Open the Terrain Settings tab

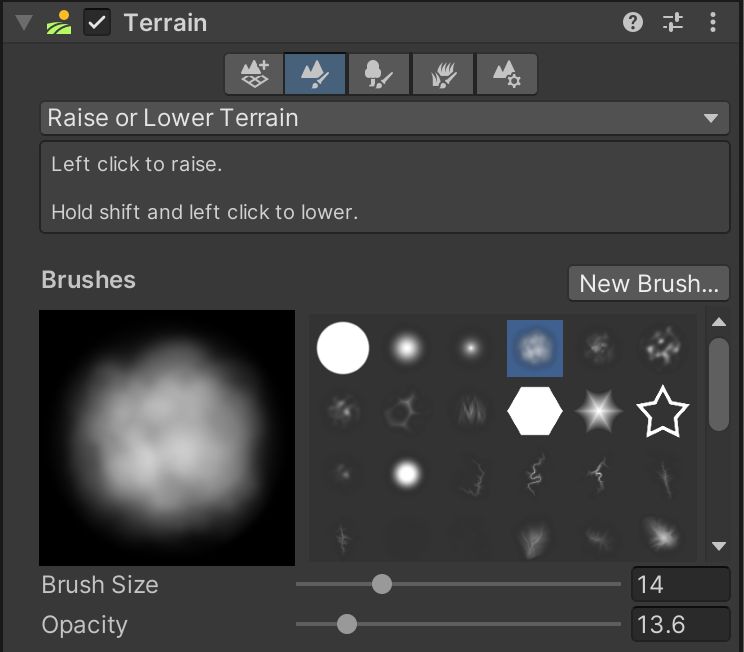click(506, 74)
